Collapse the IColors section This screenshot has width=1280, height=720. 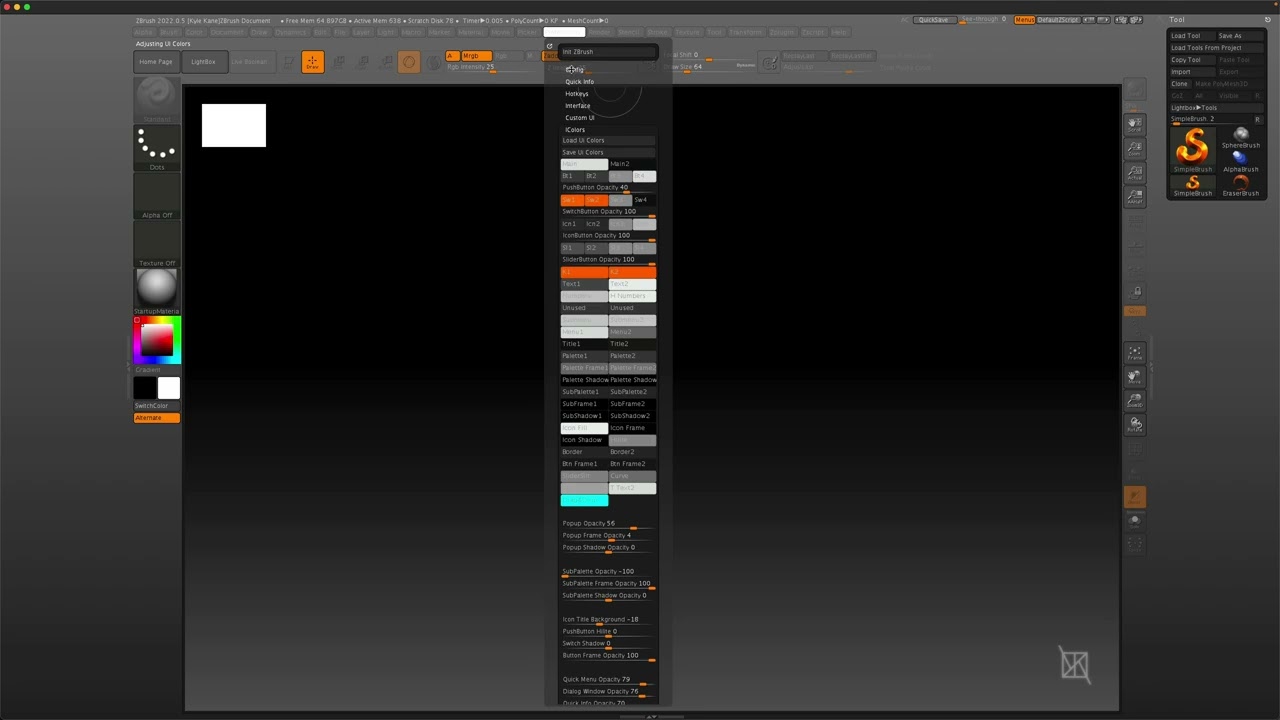(575, 130)
